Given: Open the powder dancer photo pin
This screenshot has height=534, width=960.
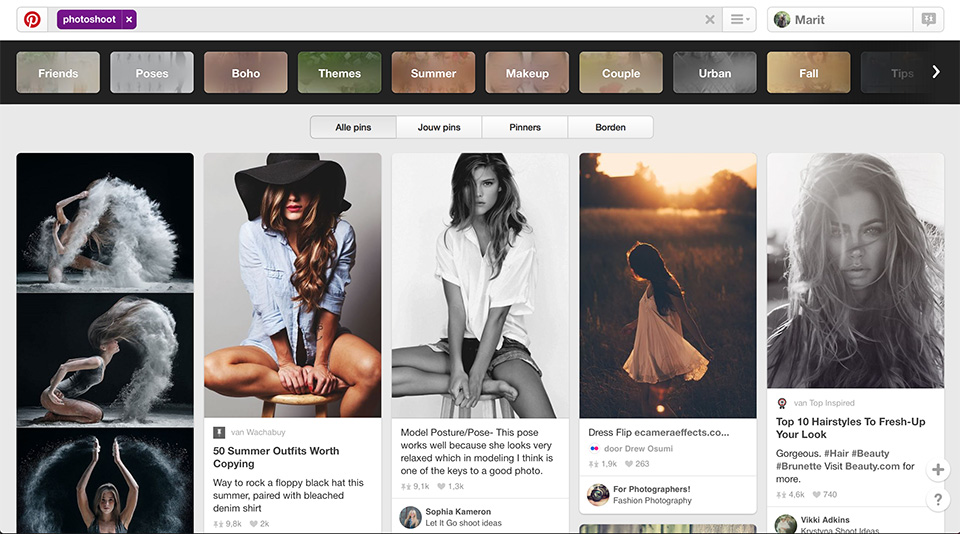Looking at the screenshot, I should [105, 343].
